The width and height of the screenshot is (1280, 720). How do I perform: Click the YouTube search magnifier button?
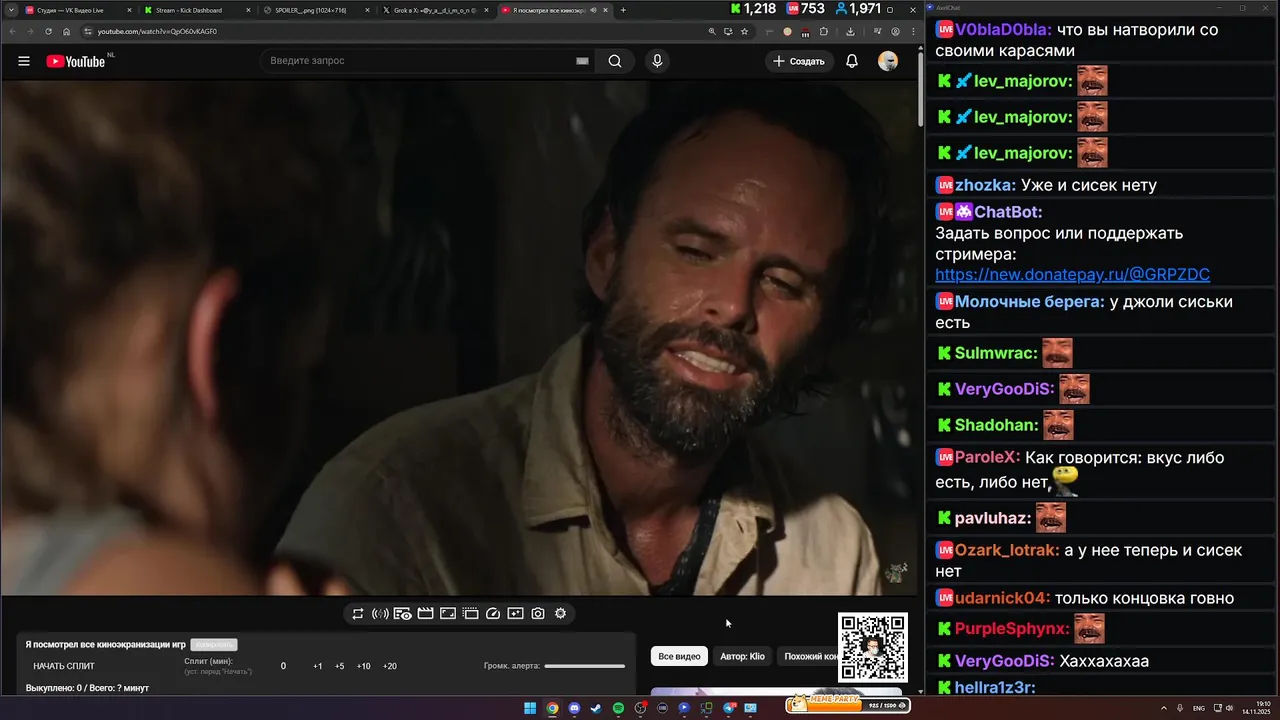615,61
